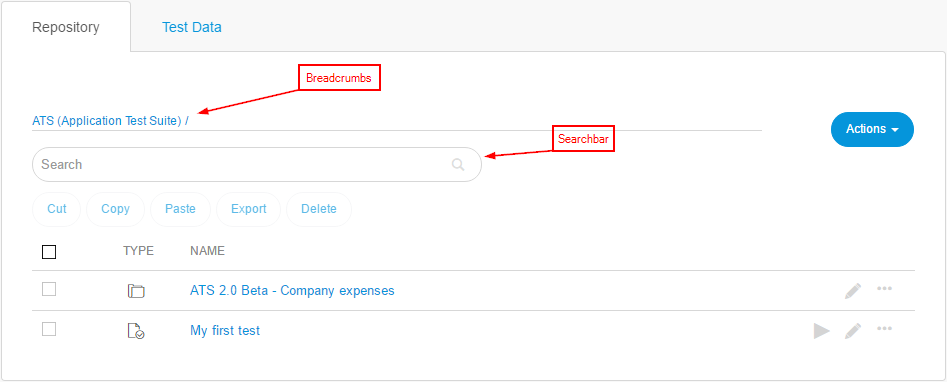
Task: Click the ATS (Application Test Suite) breadcrumb
Action: coord(107,121)
